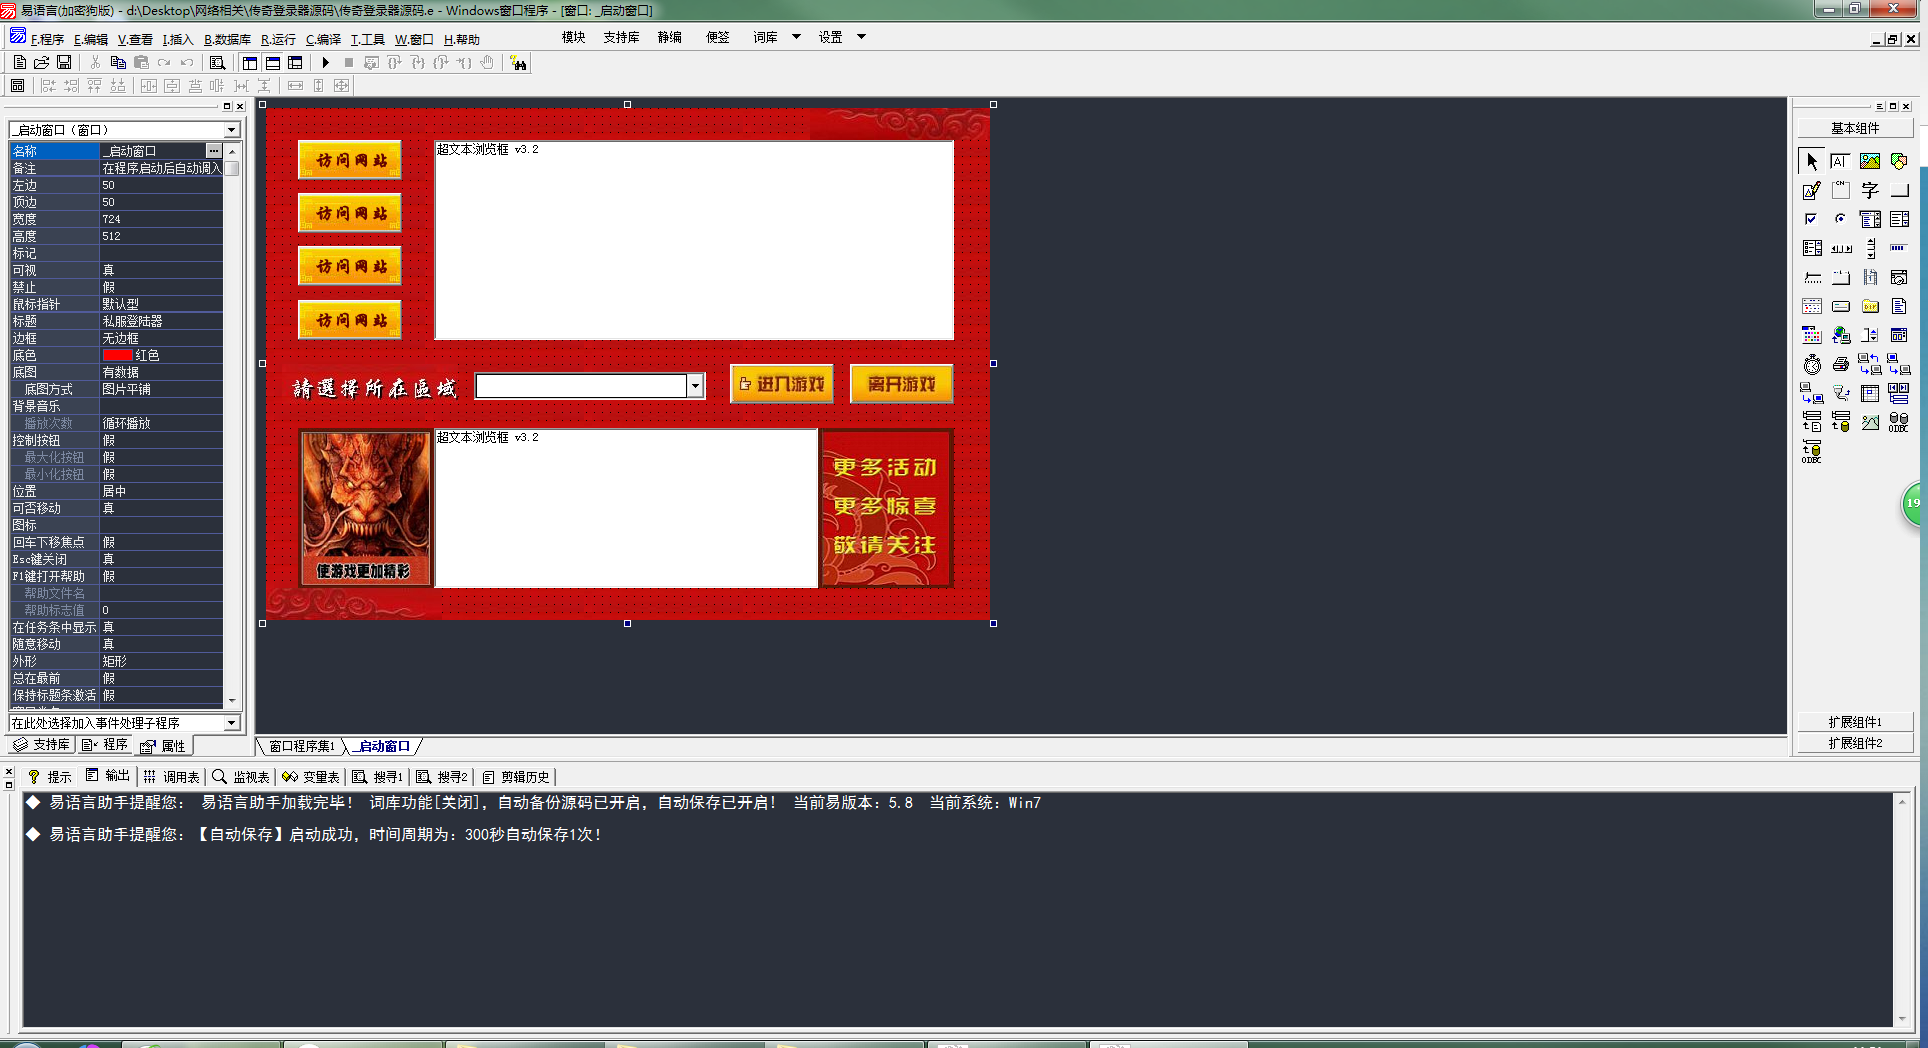Click the 扩展组件1 button

(1855, 722)
